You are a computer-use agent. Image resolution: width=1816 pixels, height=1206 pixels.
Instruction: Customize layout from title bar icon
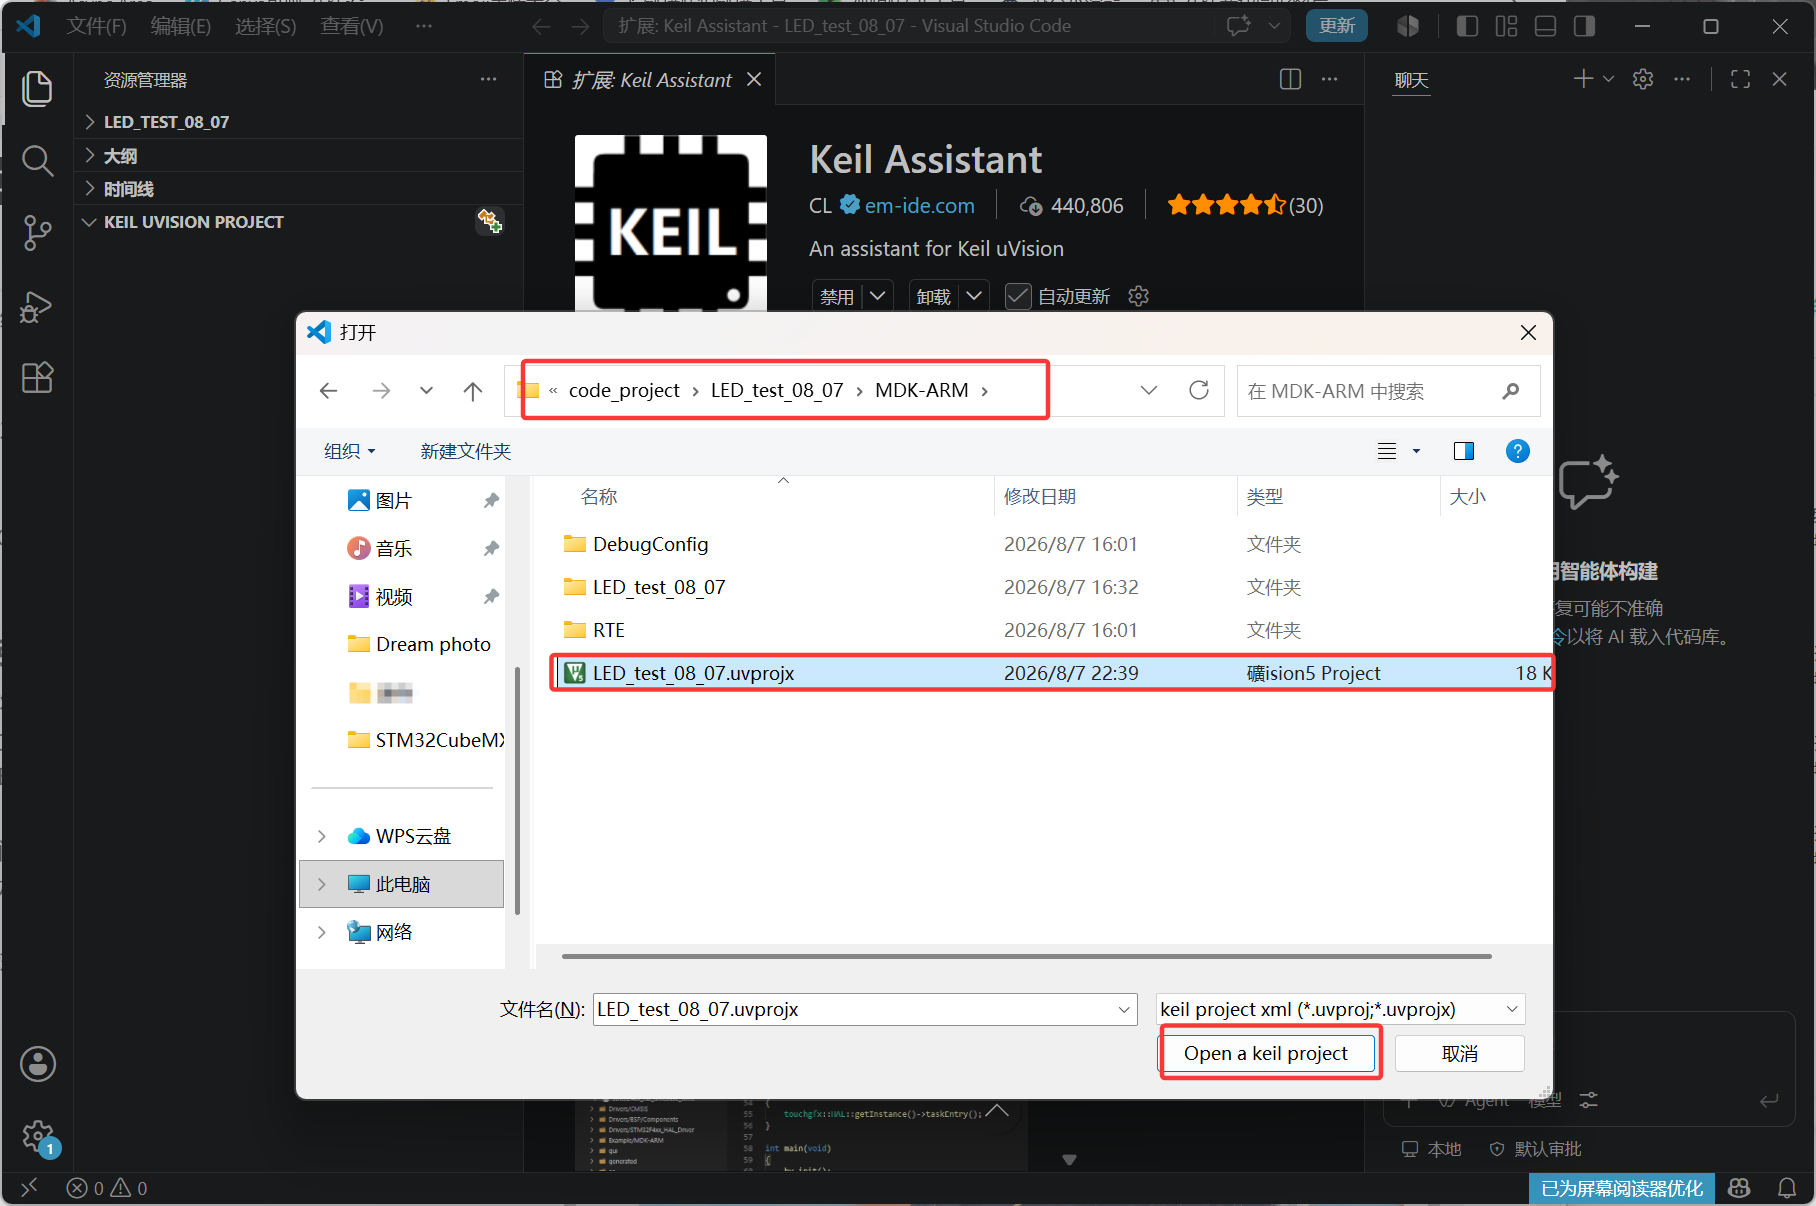click(x=1506, y=26)
